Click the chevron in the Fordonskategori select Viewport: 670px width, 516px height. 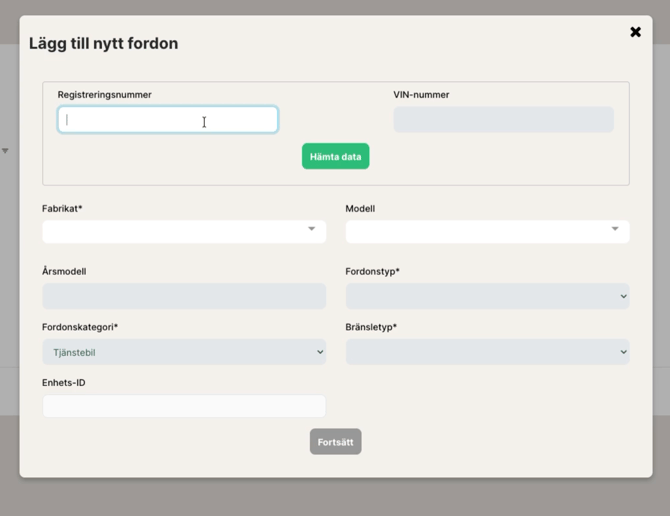[x=320, y=352]
